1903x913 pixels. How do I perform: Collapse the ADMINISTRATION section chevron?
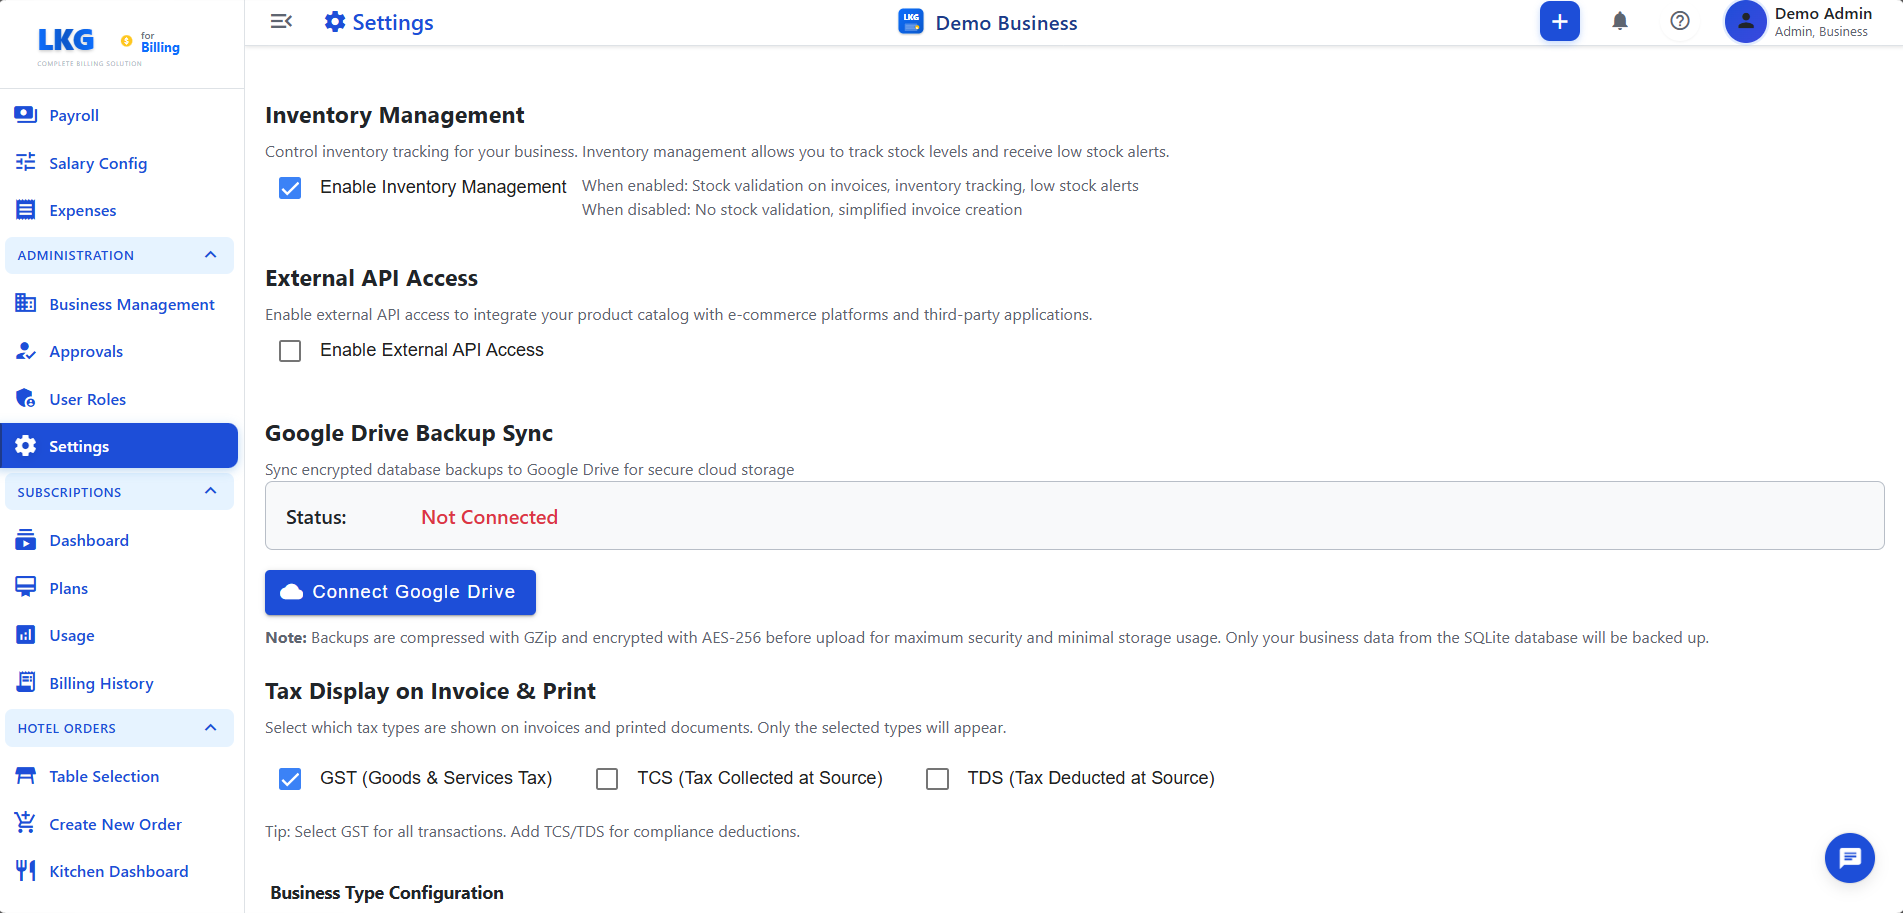point(211,255)
